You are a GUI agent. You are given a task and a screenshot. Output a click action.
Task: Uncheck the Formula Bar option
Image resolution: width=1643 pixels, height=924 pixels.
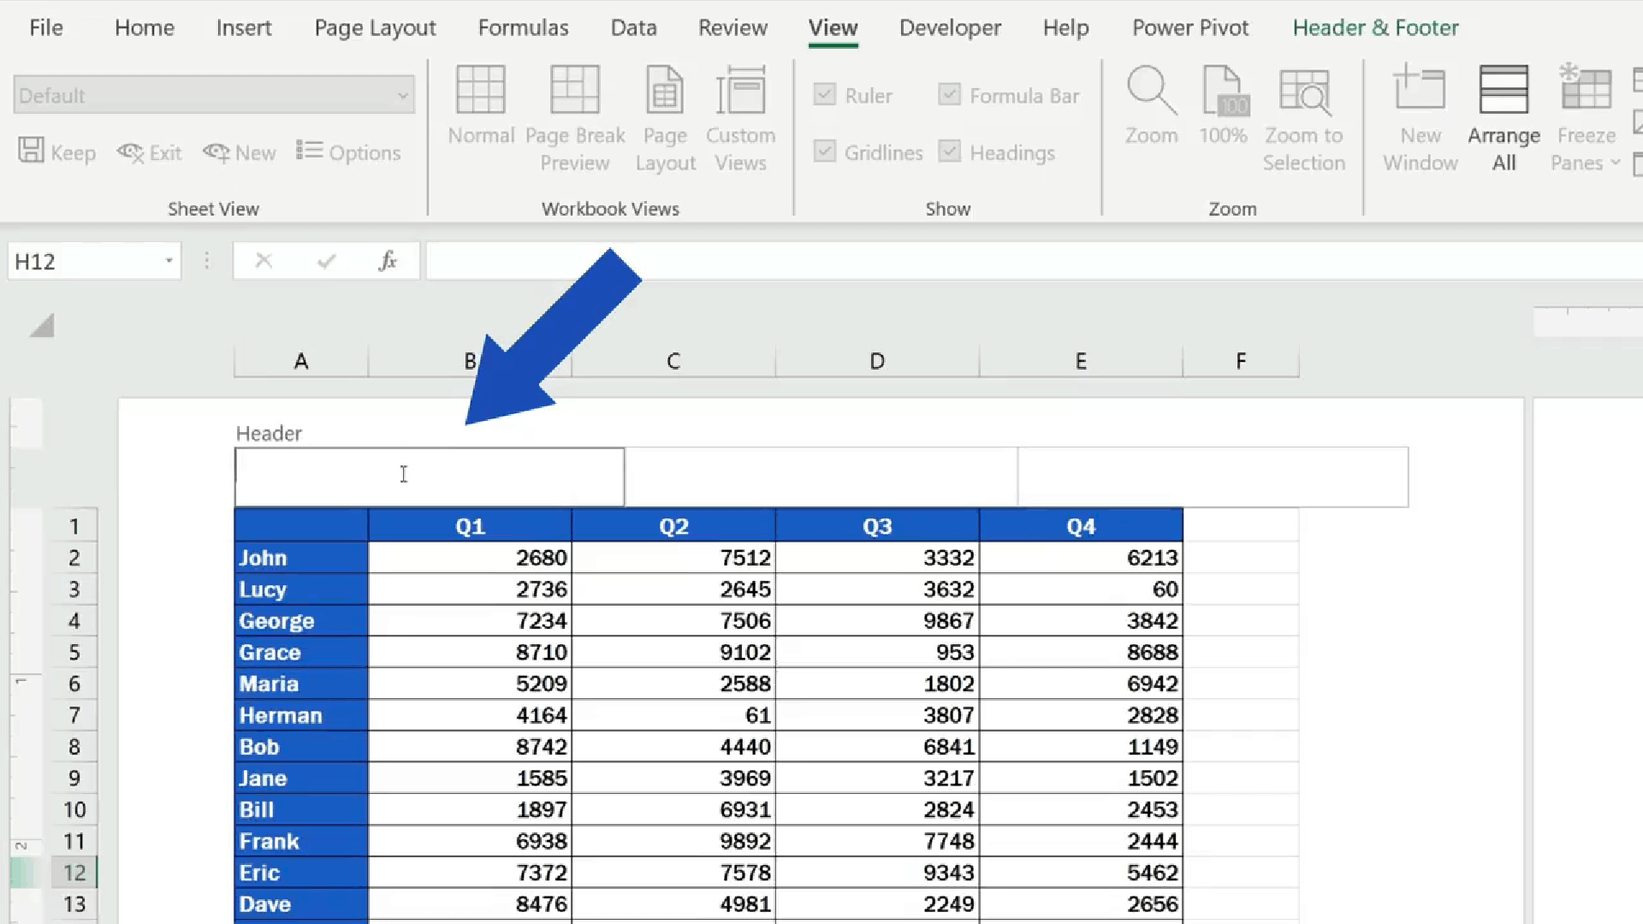[x=948, y=95]
